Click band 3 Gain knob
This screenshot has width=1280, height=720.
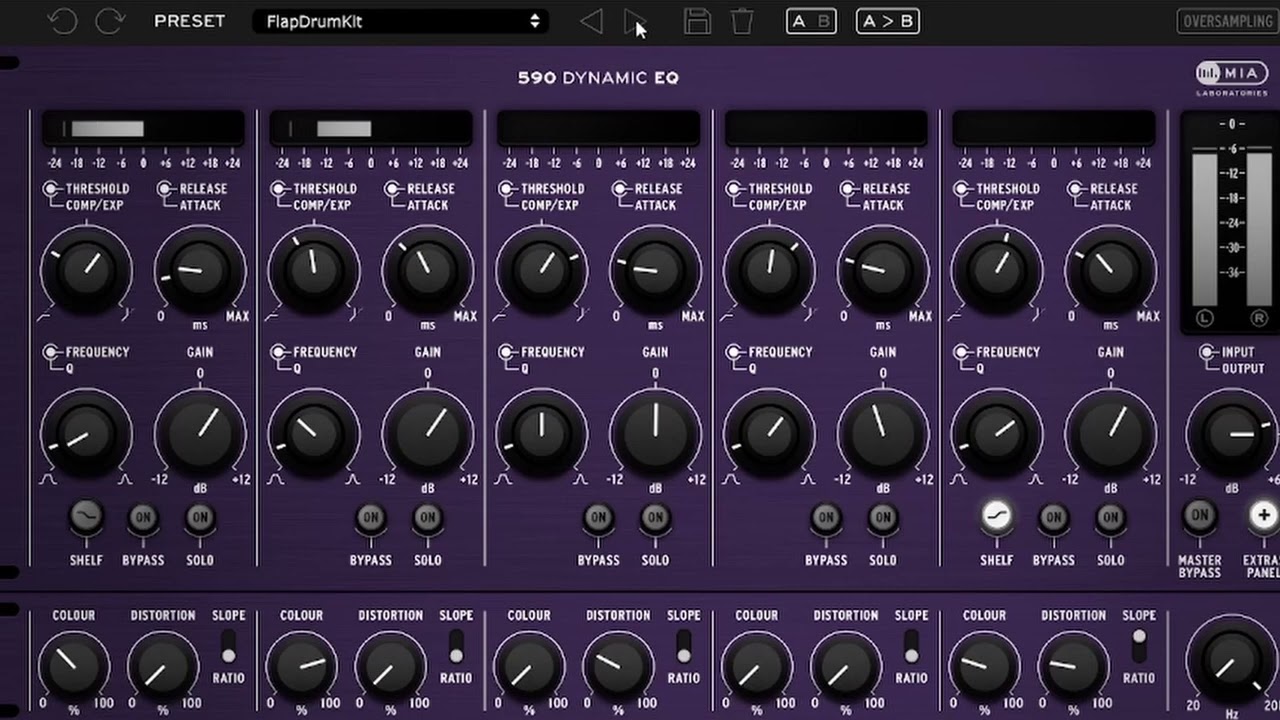[x=655, y=433]
